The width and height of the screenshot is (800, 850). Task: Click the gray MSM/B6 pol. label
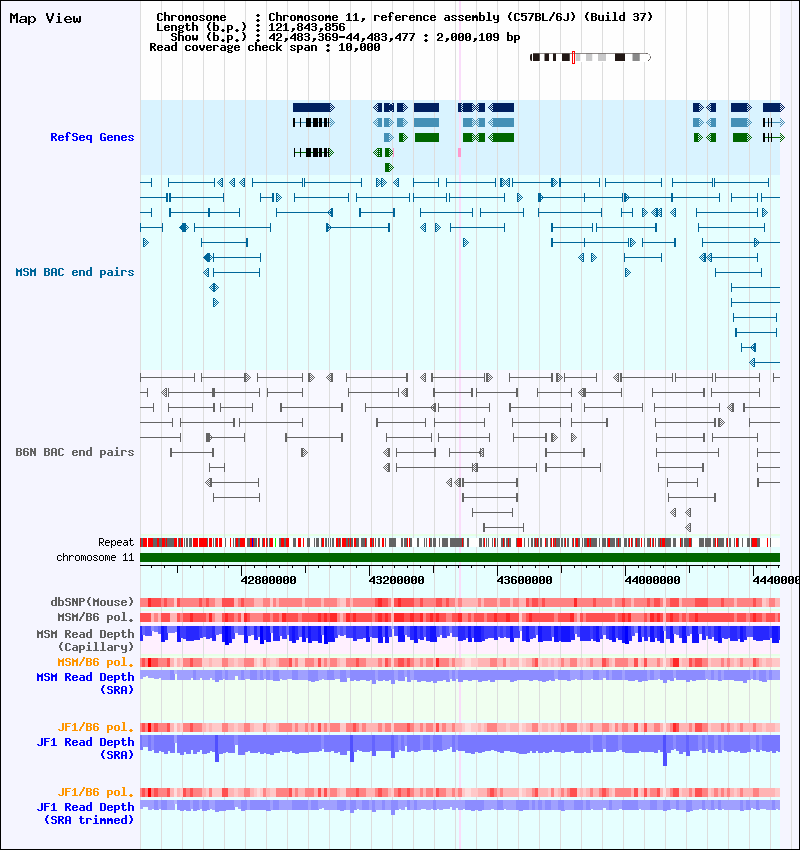pyautogui.click(x=95, y=617)
